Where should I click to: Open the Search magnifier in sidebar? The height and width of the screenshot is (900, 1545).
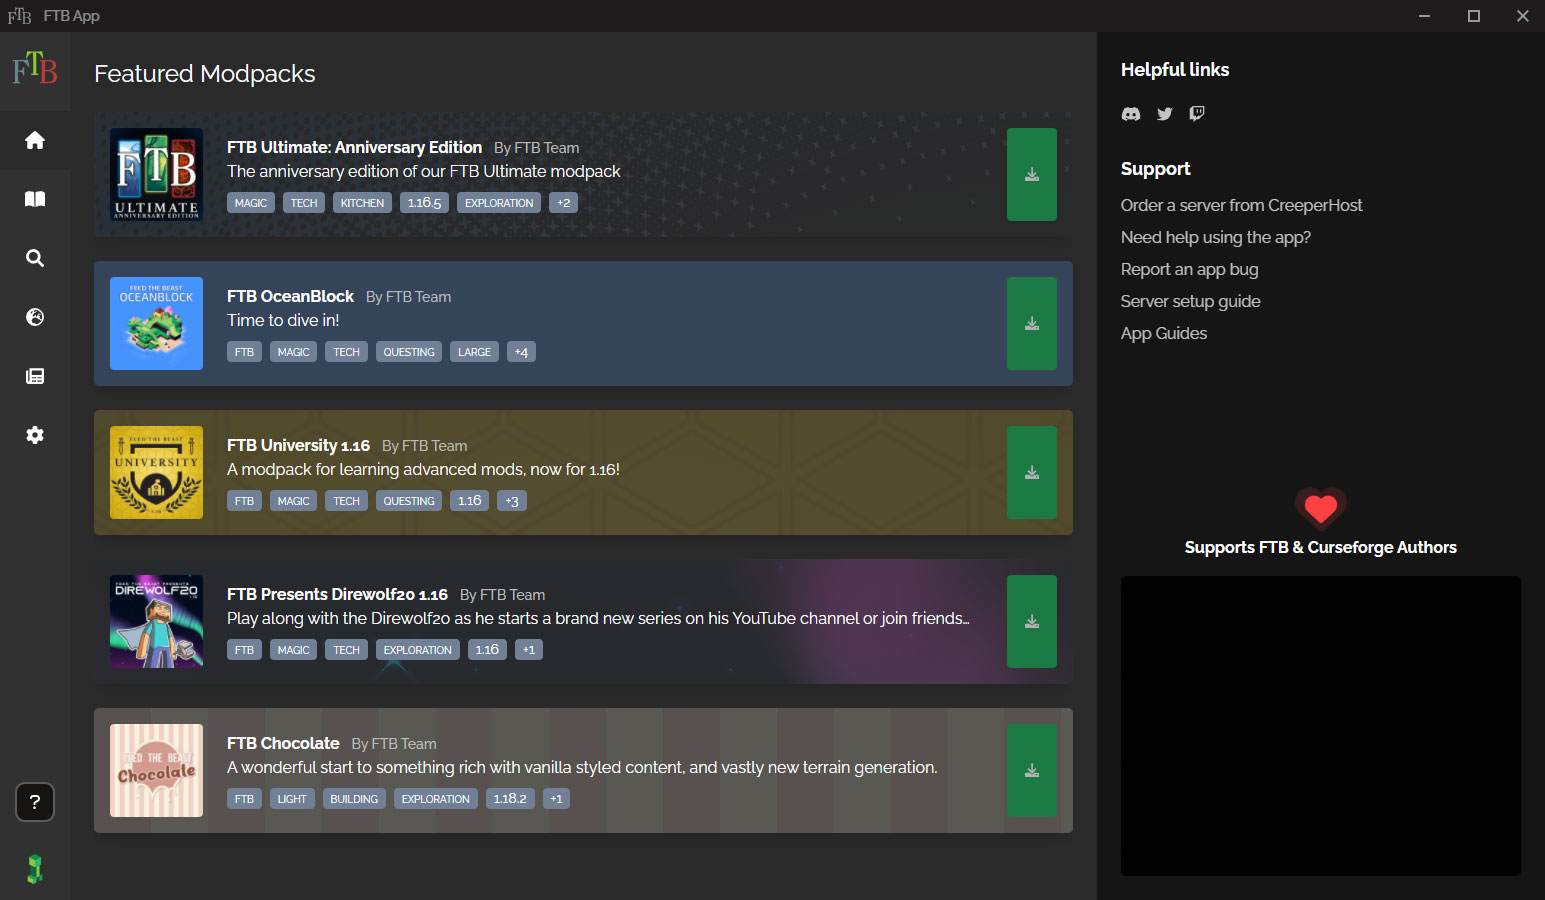pos(35,258)
